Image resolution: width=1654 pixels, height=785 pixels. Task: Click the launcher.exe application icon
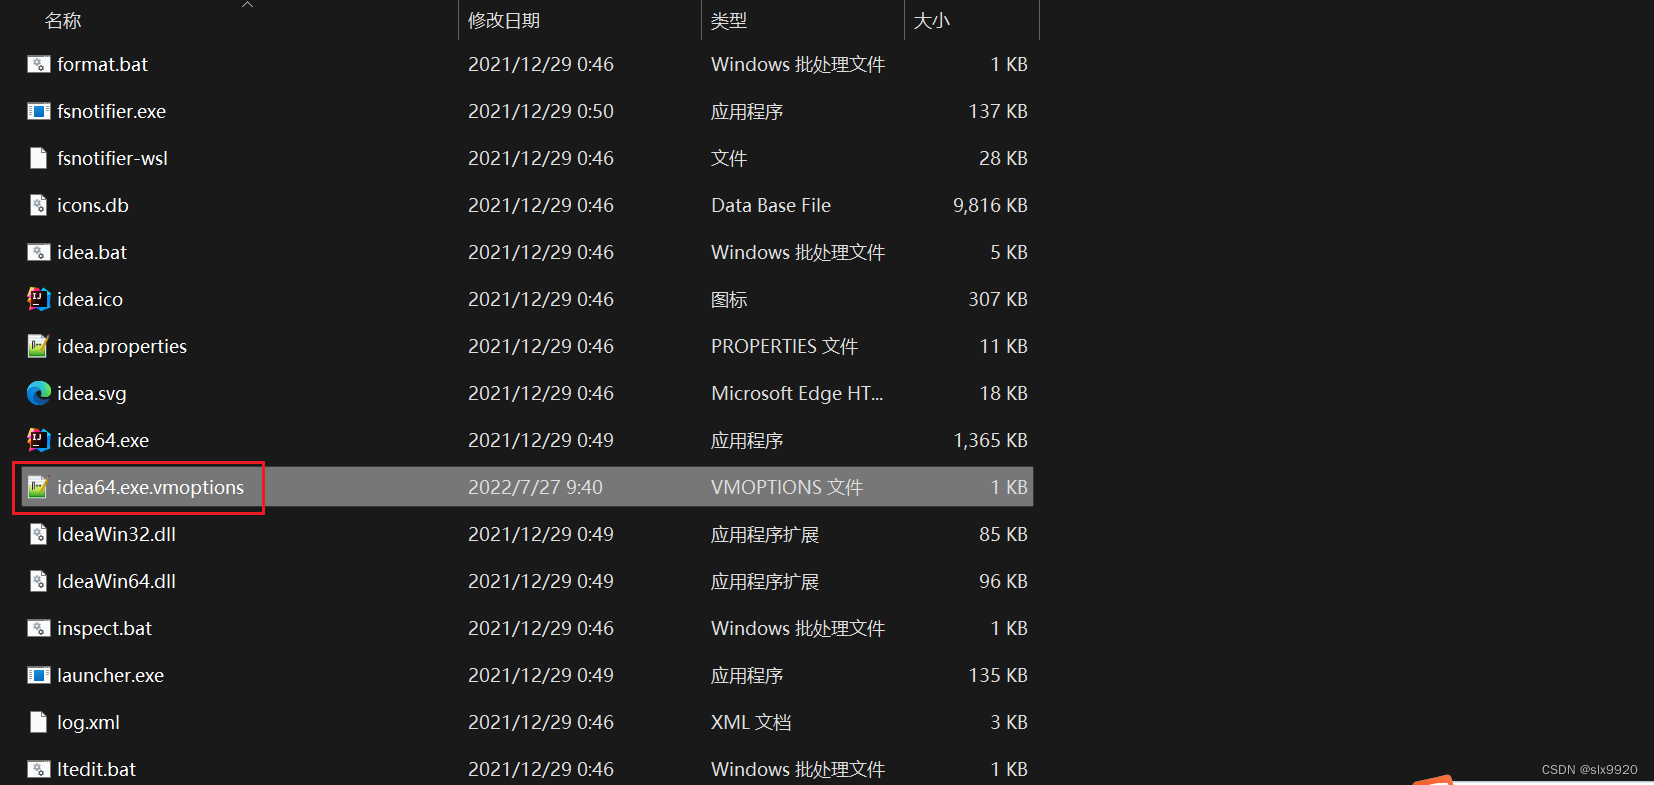point(38,676)
